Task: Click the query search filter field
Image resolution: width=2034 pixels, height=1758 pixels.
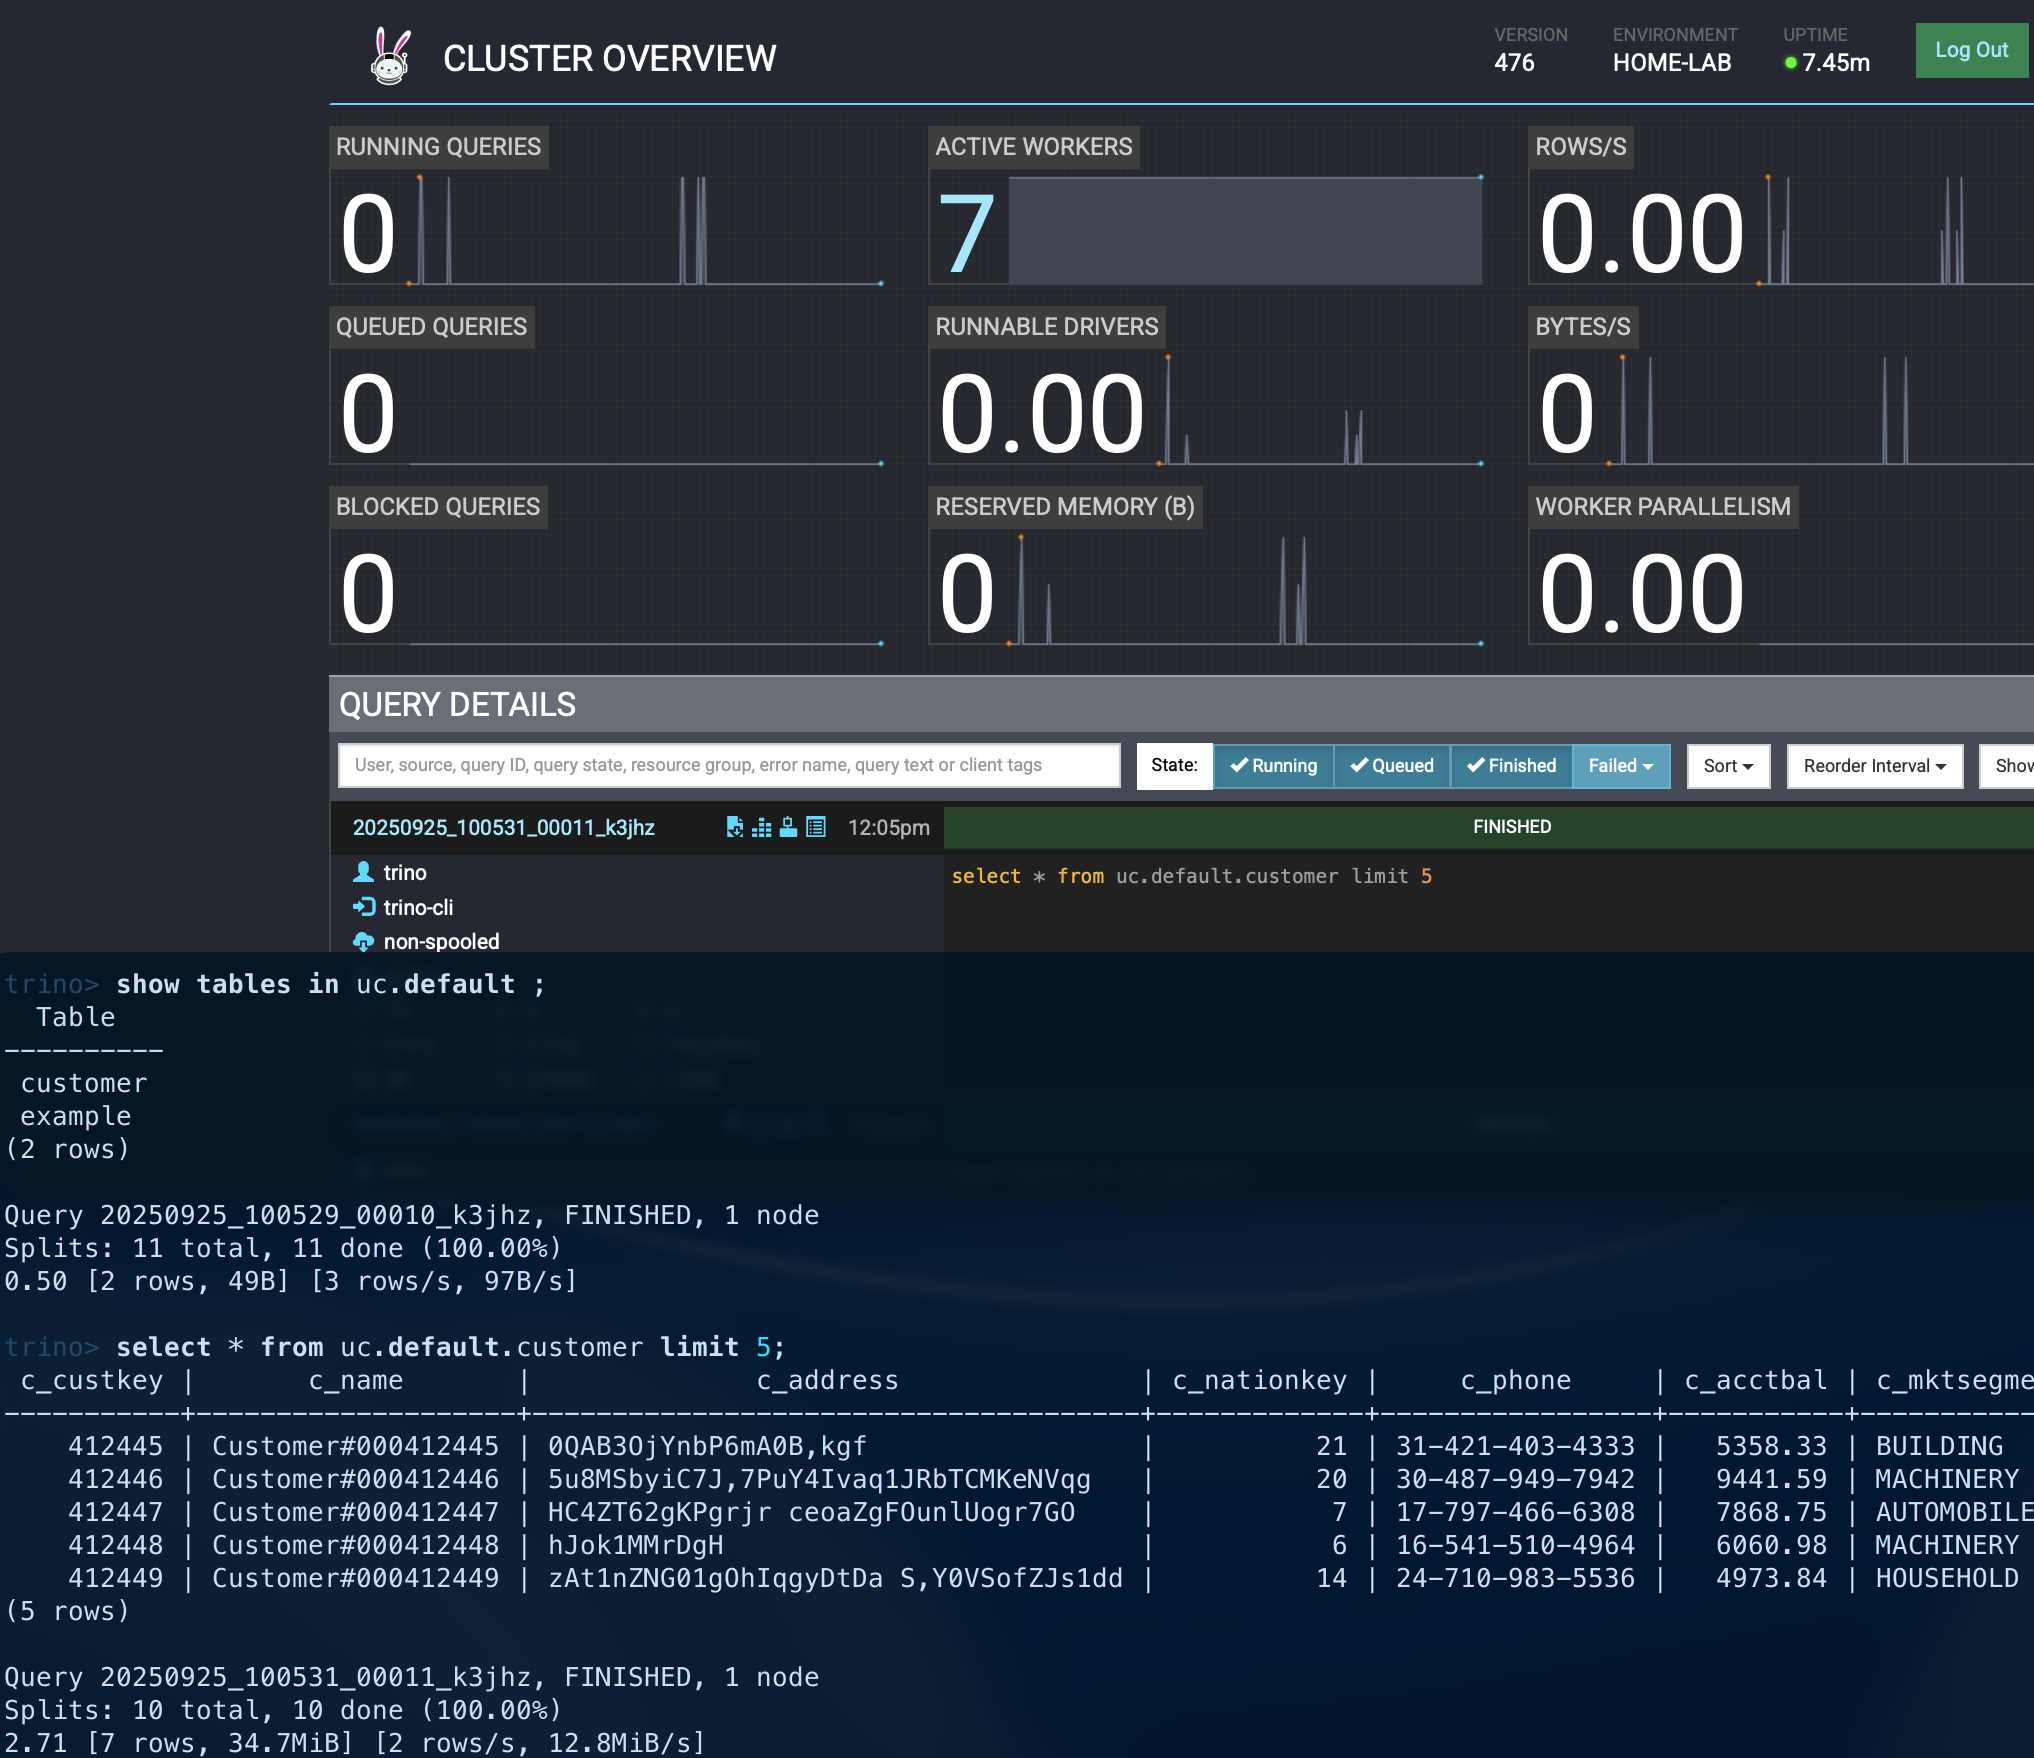Action: click(x=729, y=766)
